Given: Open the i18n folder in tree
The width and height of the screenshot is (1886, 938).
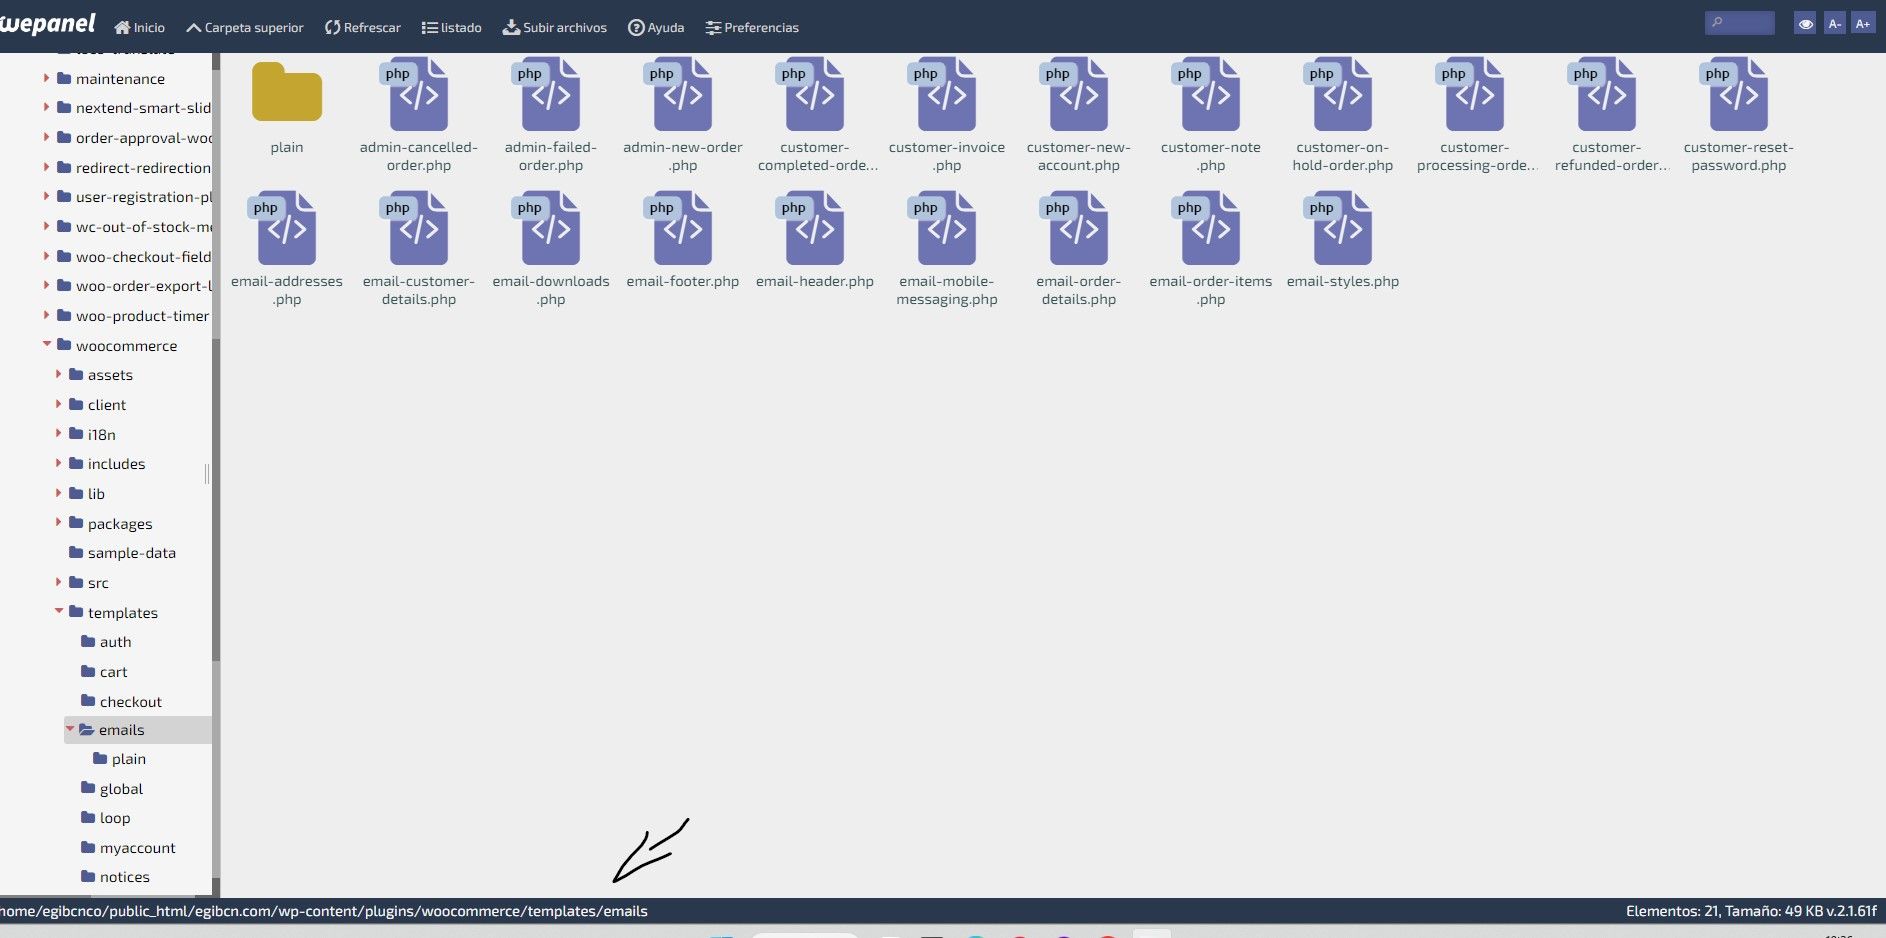Looking at the screenshot, I should point(92,435).
